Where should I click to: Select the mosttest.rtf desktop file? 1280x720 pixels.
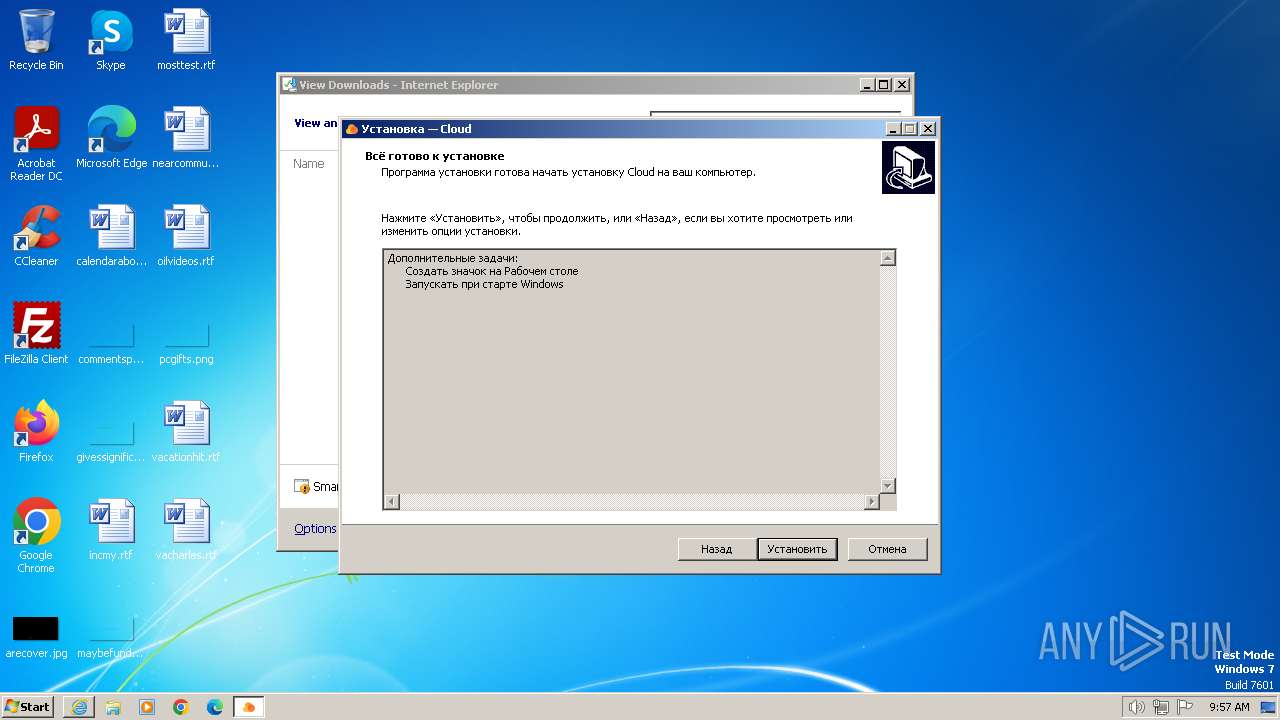[x=186, y=41]
